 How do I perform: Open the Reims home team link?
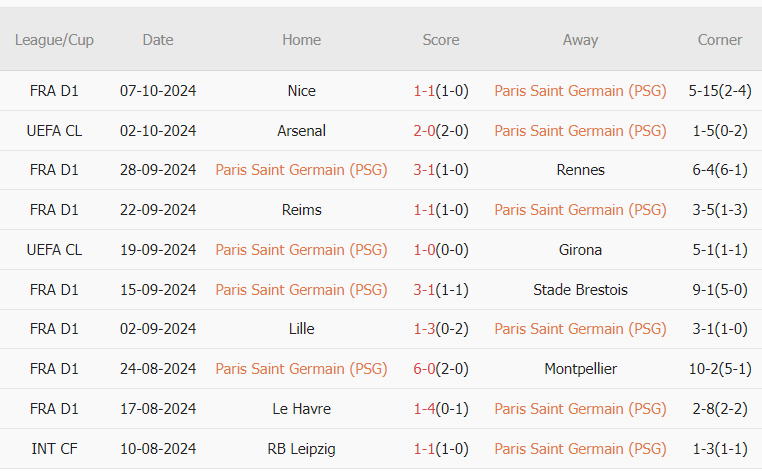point(301,210)
